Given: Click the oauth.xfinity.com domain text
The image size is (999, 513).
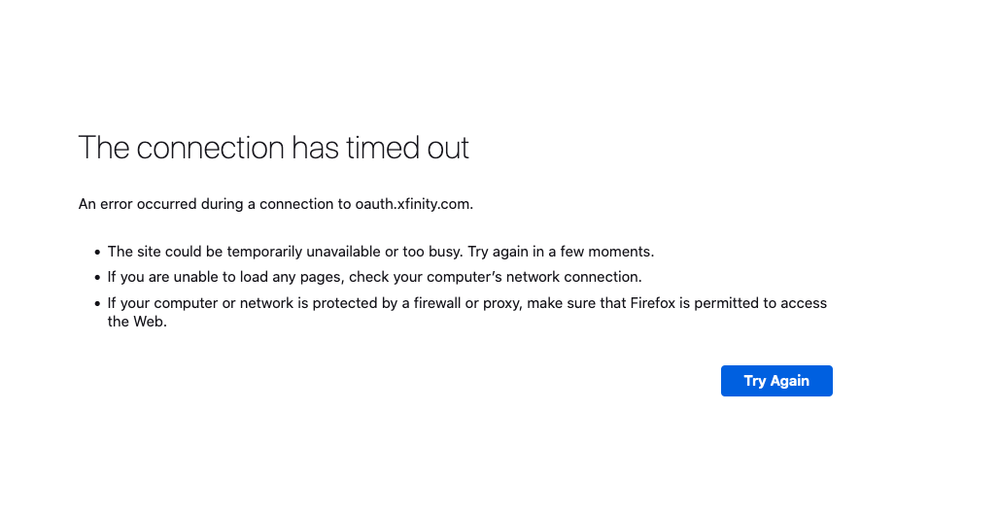Looking at the screenshot, I should [x=414, y=204].
